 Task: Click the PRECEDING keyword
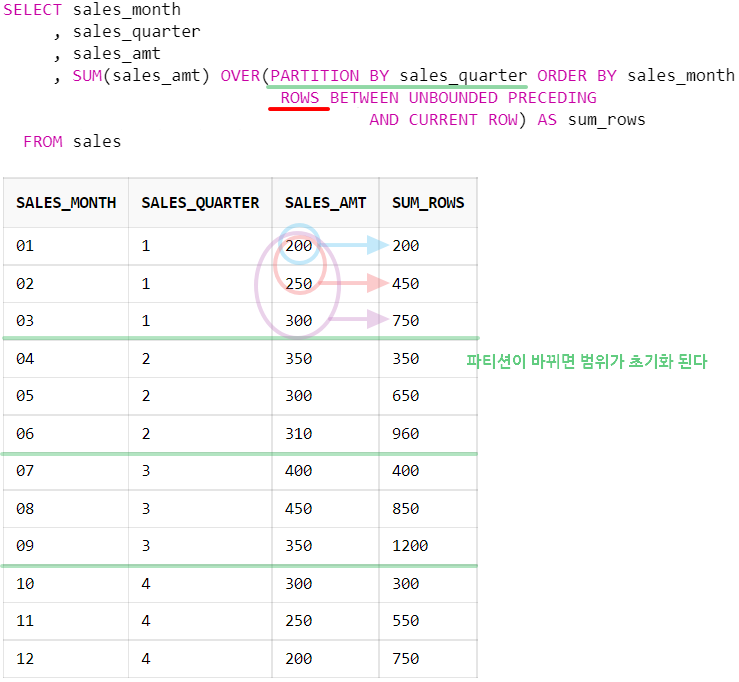[552, 98]
